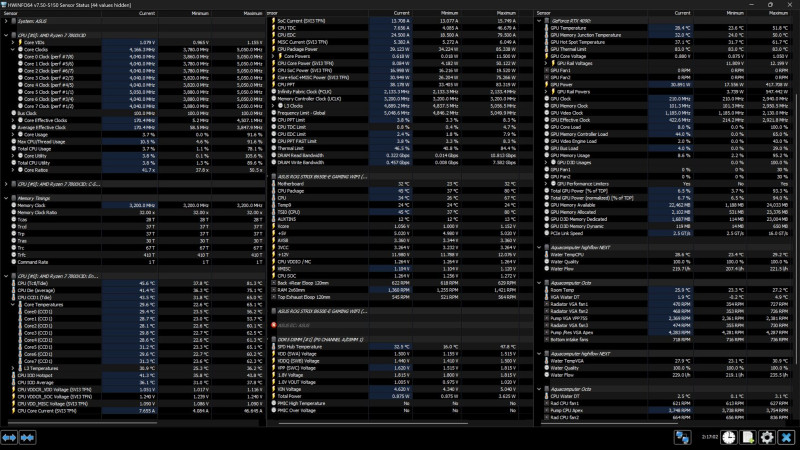Select the GPU Hot Spot Temperature row

pyautogui.click(x=667, y=42)
